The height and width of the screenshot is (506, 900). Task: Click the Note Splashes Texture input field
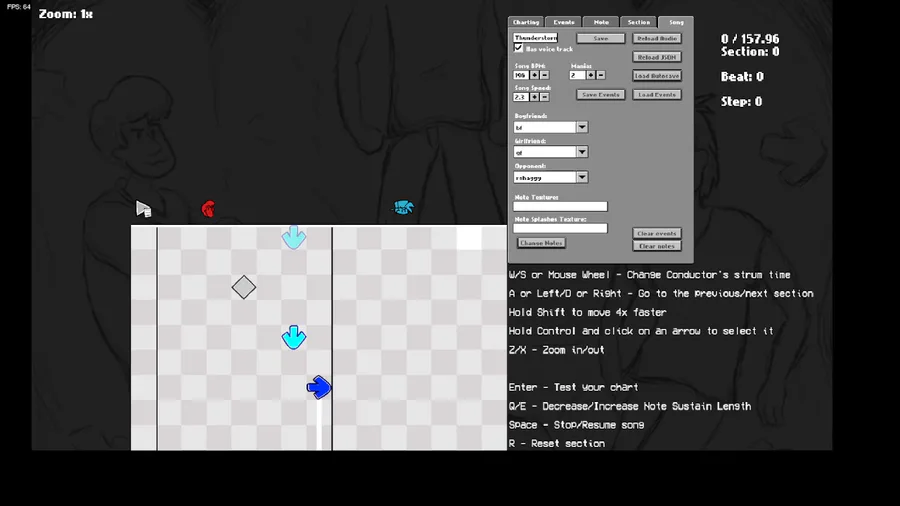click(x=560, y=228)
